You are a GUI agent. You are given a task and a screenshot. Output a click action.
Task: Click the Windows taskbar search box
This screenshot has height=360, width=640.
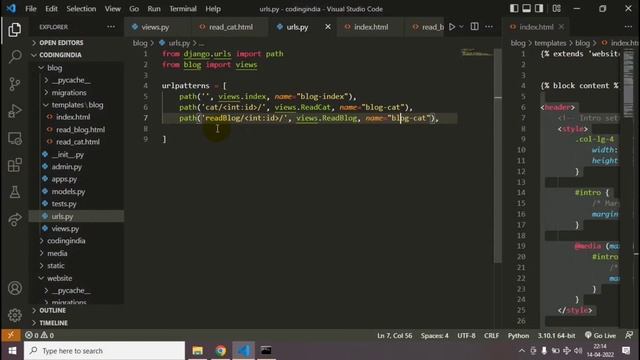point(104,351)
